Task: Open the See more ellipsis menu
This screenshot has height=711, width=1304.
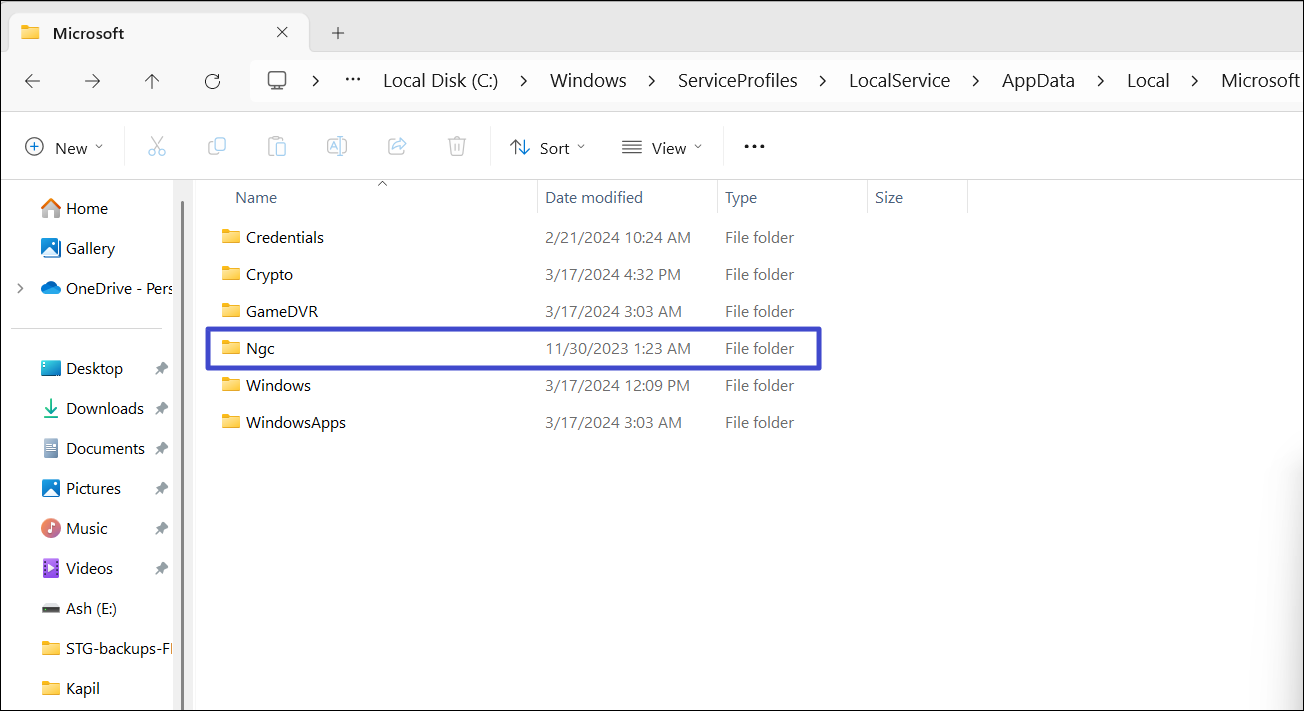Action: click(754, 147)
